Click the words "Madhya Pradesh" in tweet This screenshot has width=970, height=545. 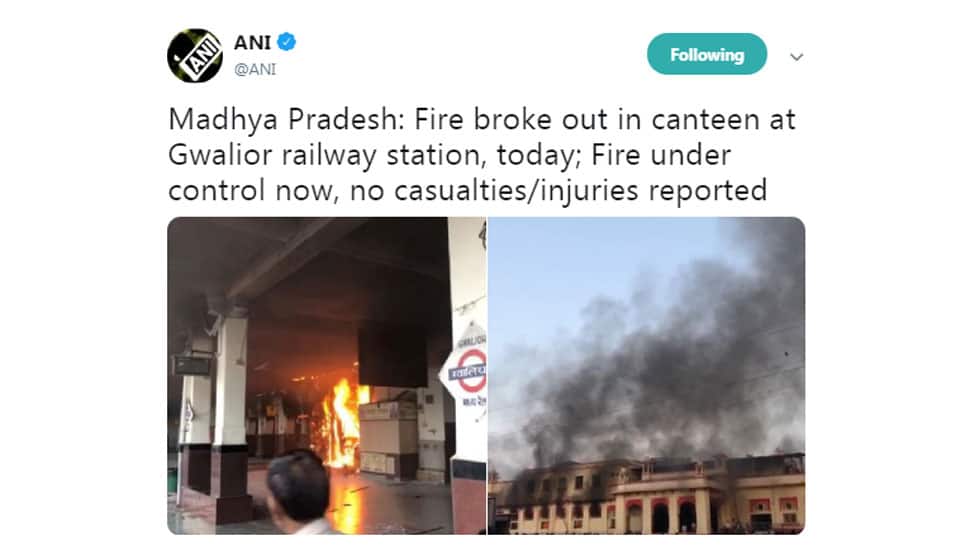pyautogui.click(x=286, y=120)
